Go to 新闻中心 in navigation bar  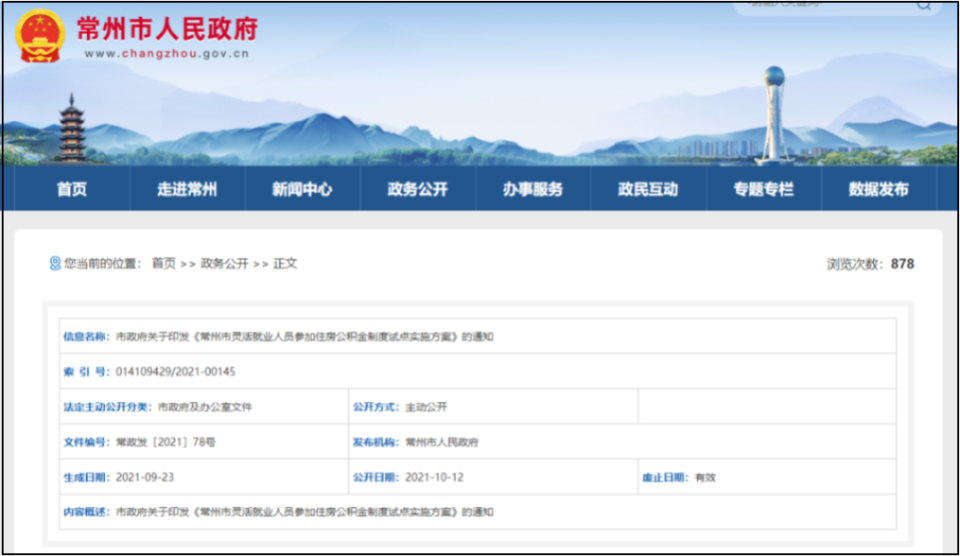point(302,189)
